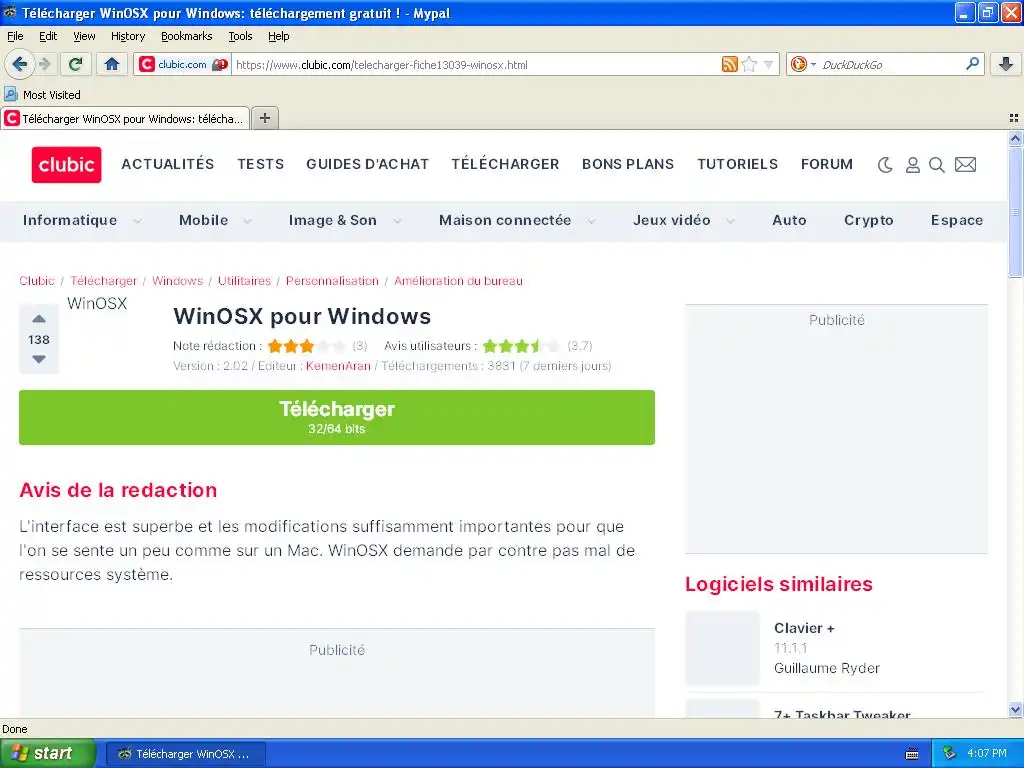Open Clubic site search icon
Viewport: 1024px width, 768px height.
936,165
